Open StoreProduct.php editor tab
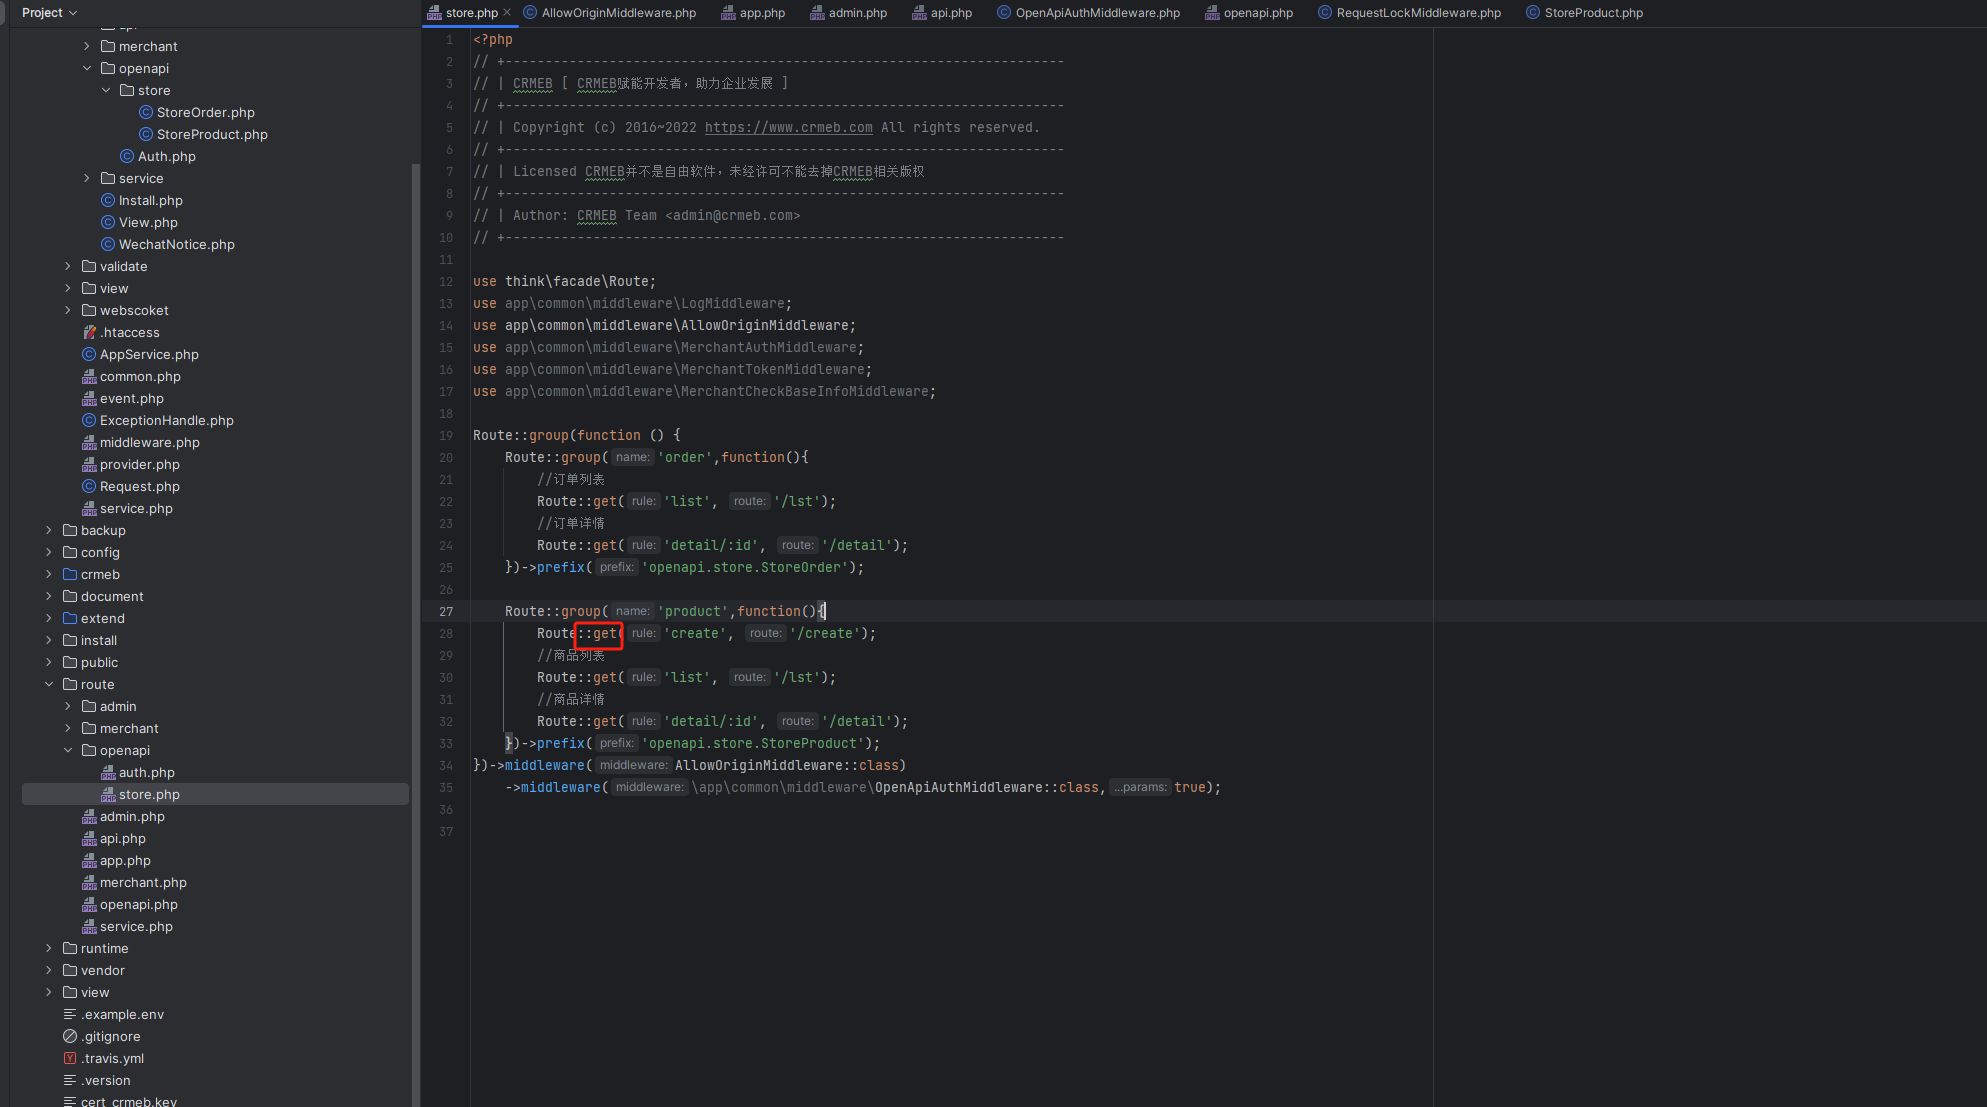The height and width of the screenshot is (1107, 1987). point(1585,13)
